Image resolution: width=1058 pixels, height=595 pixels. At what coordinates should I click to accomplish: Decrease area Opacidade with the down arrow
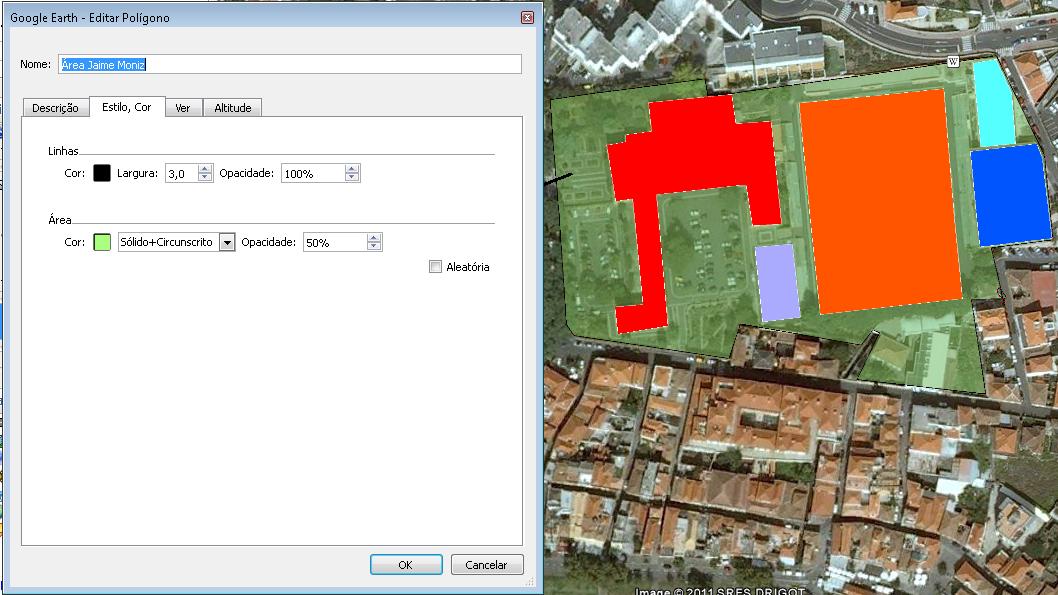pyautogui.click(x=372, y=246)
